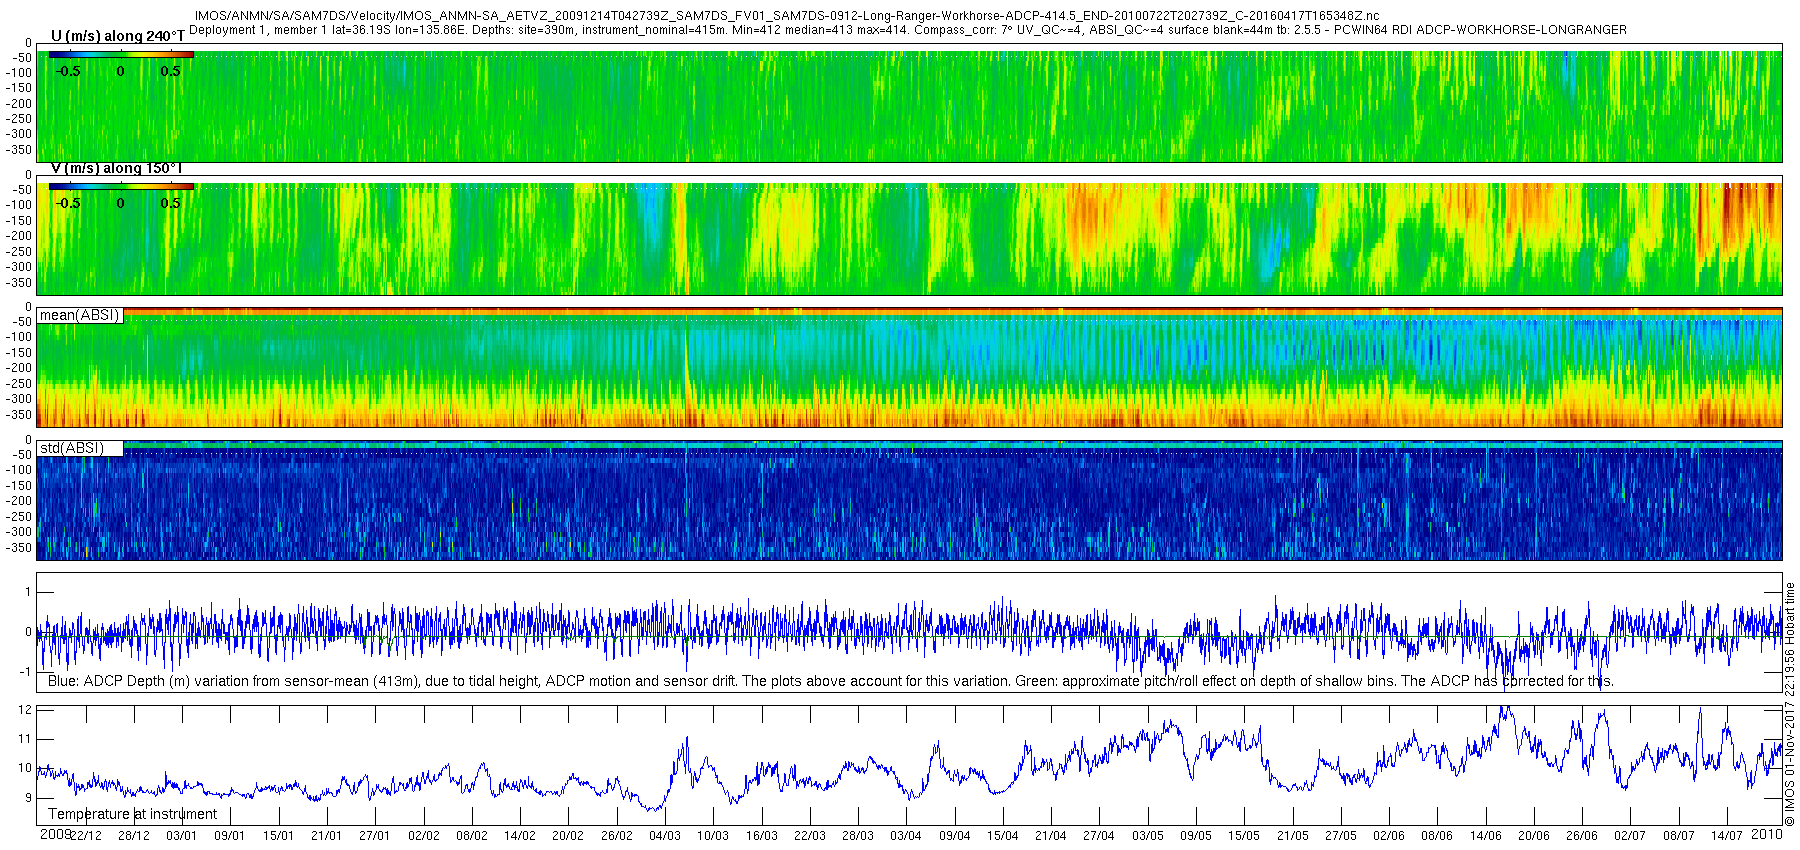The width and height of the screenshot is (1800, 850).
Task: Click the V velocity colorbar
Action: (121, 186)
